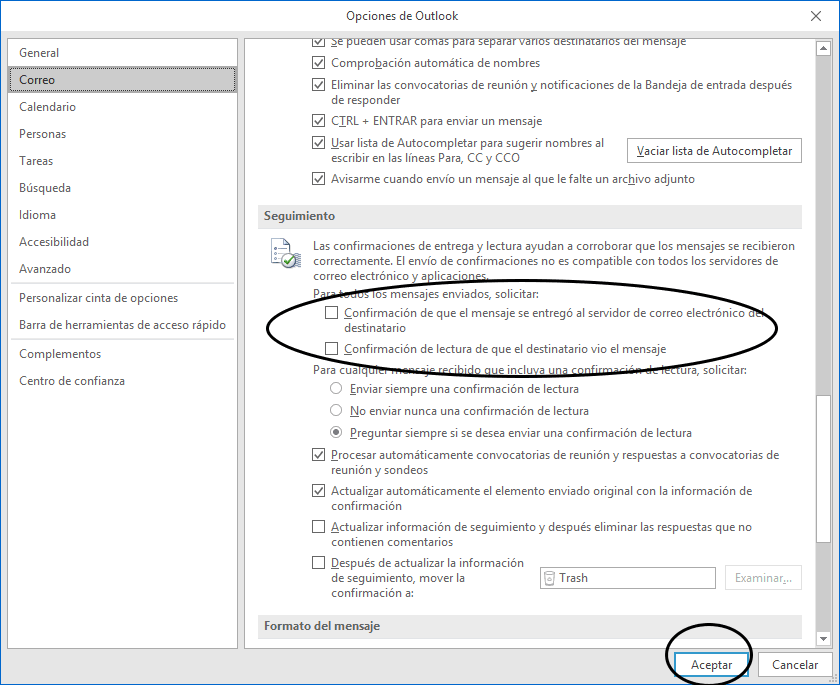
Task: Uncheck Comprobación automática de nombres
Action: pos(318,63)
